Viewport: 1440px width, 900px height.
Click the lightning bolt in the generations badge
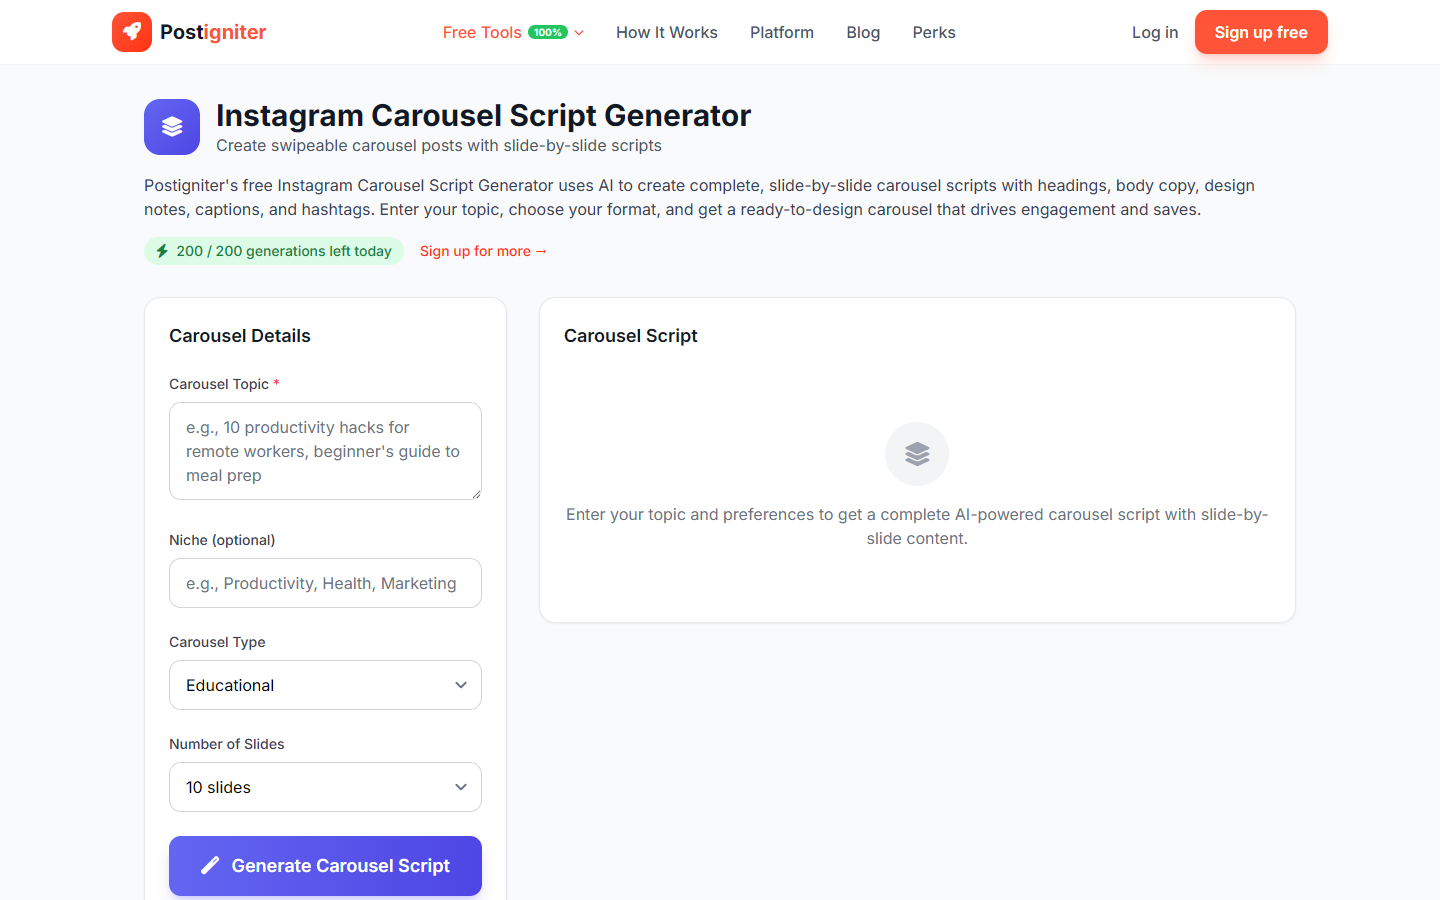click(162, 250)
